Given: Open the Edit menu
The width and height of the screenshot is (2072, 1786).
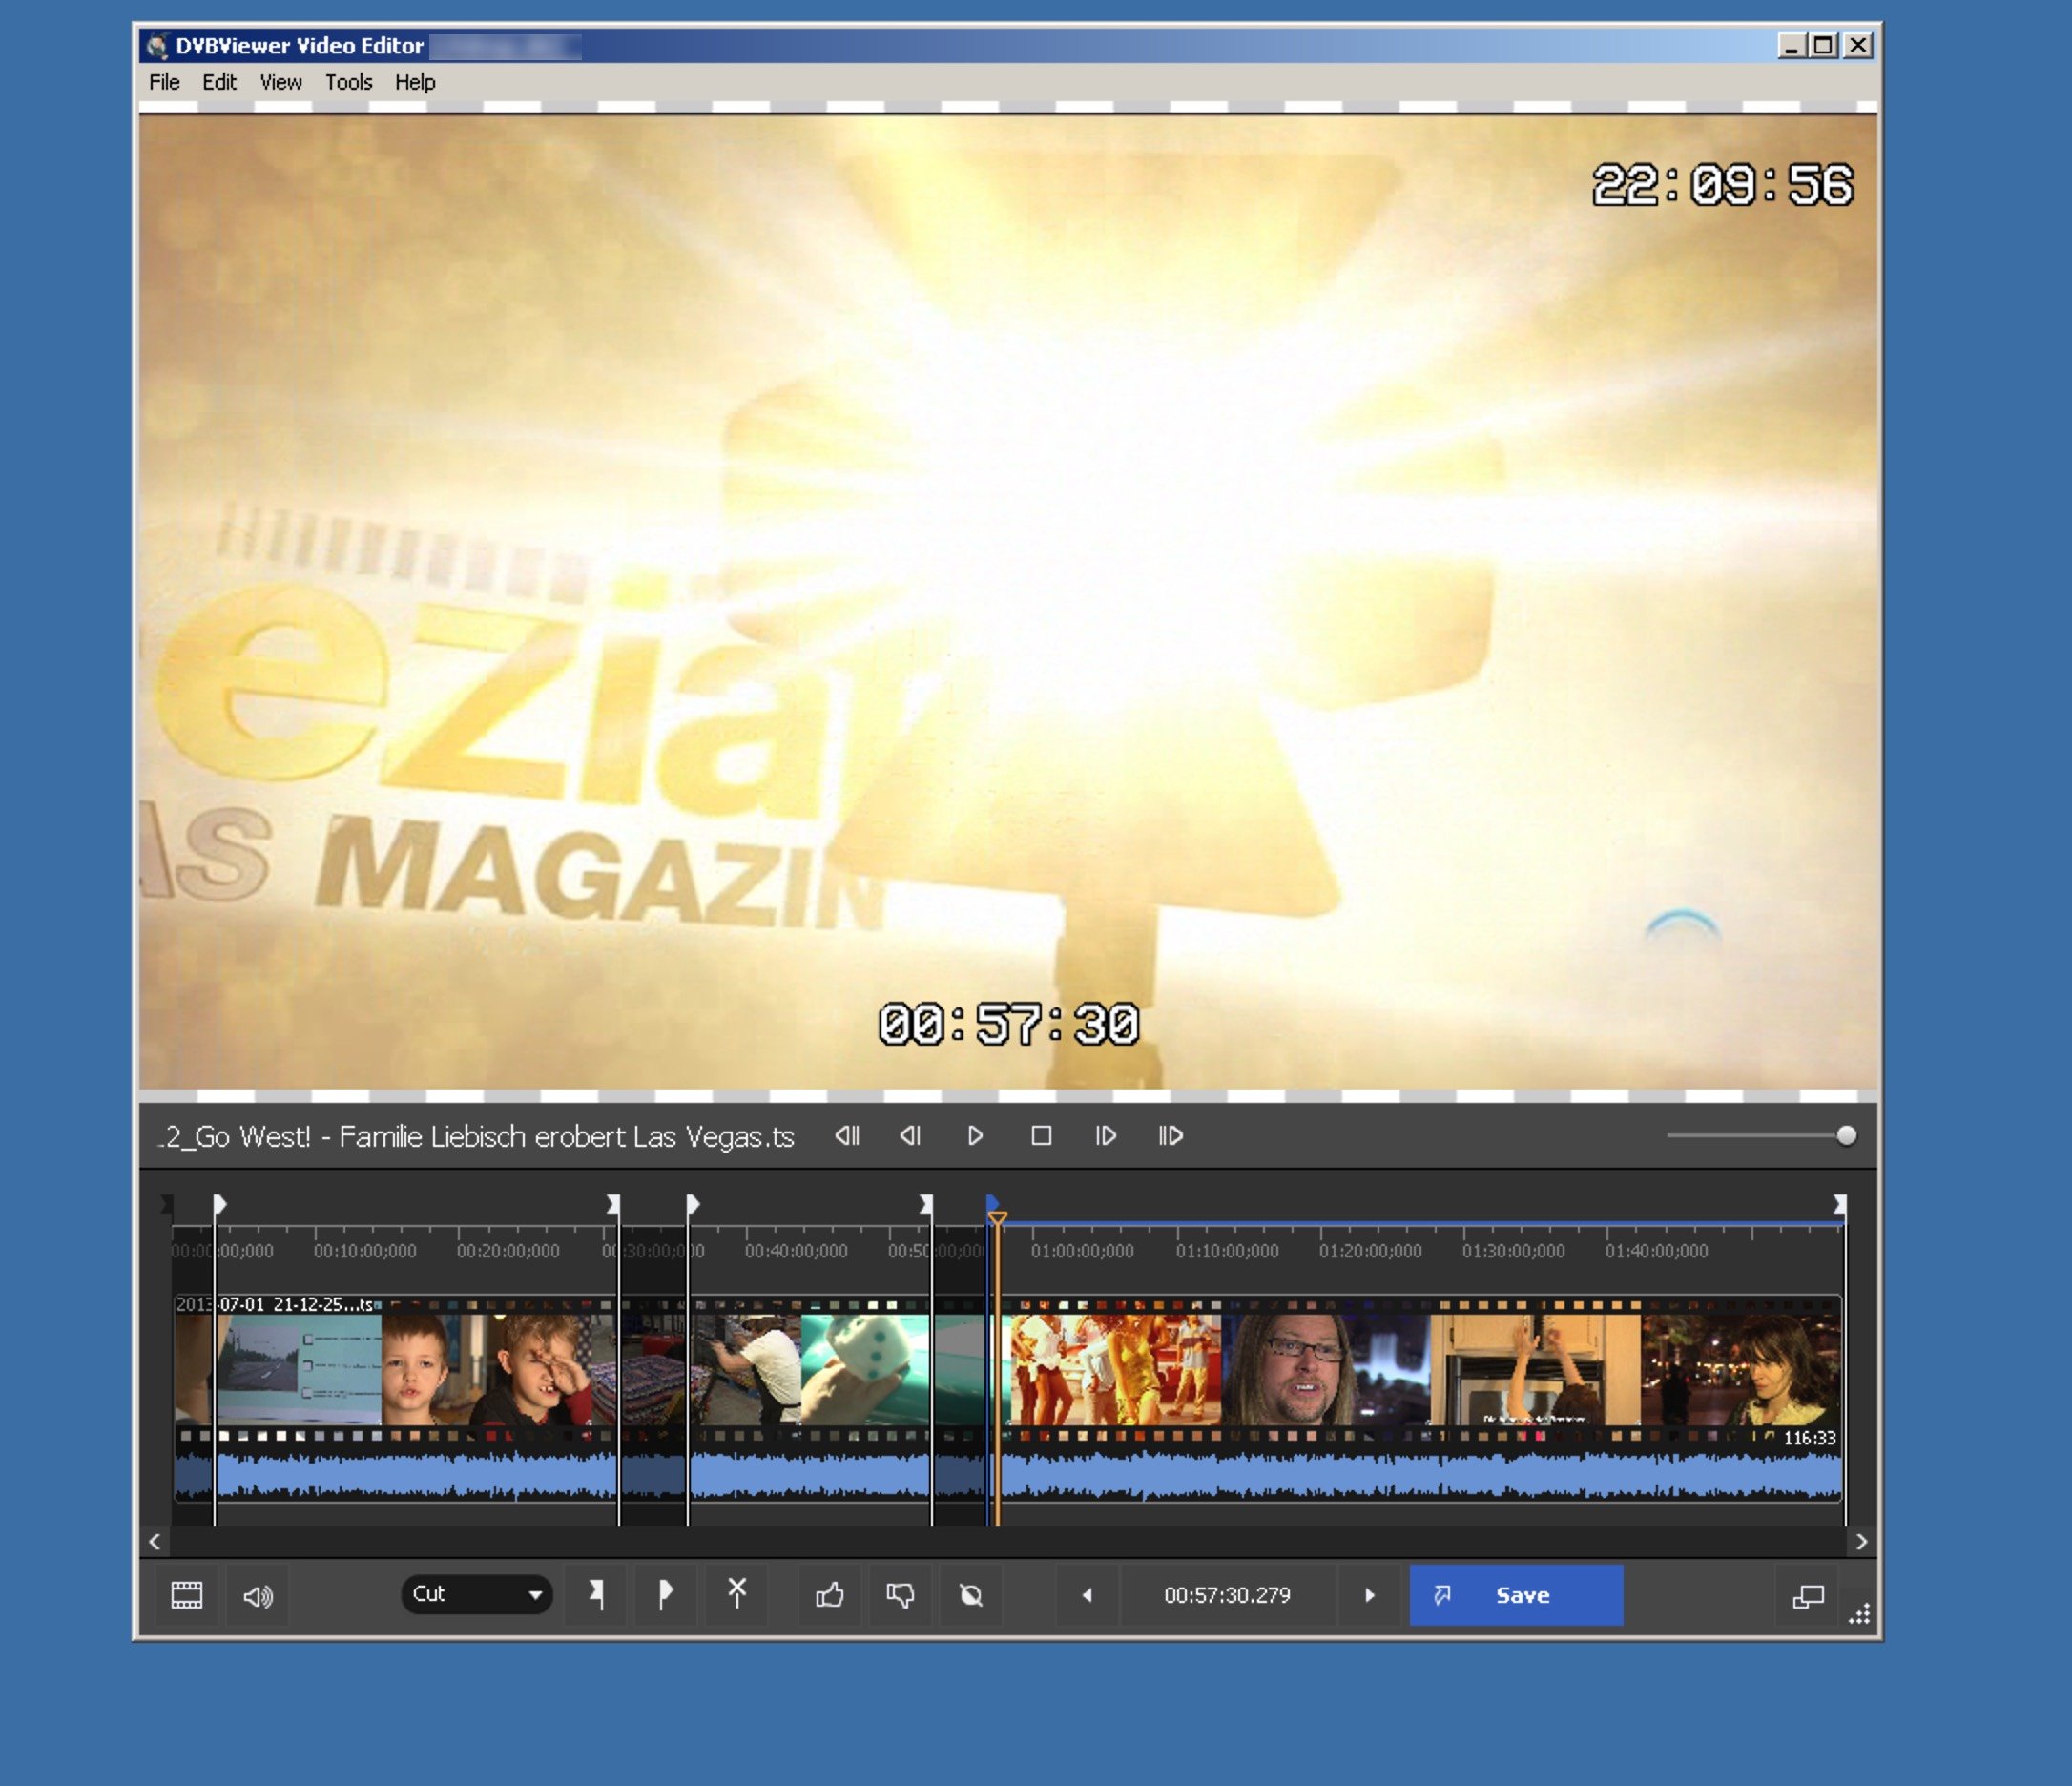Looking at the screenshot, I should click(x=219, y=82).
